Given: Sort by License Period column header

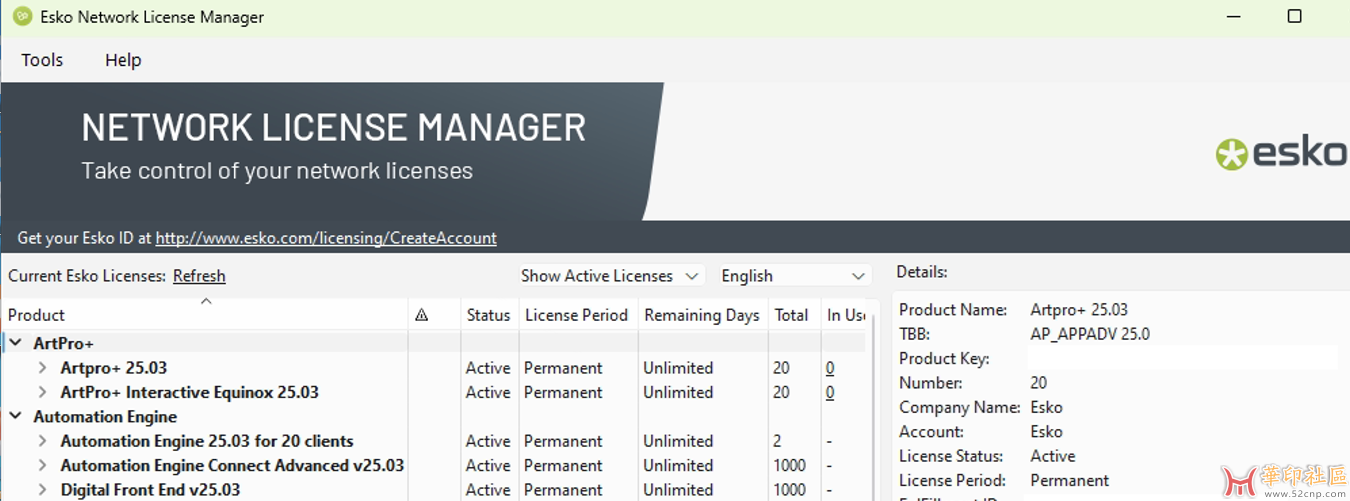Looking at the screenshot, I should [x=577, y=315].
